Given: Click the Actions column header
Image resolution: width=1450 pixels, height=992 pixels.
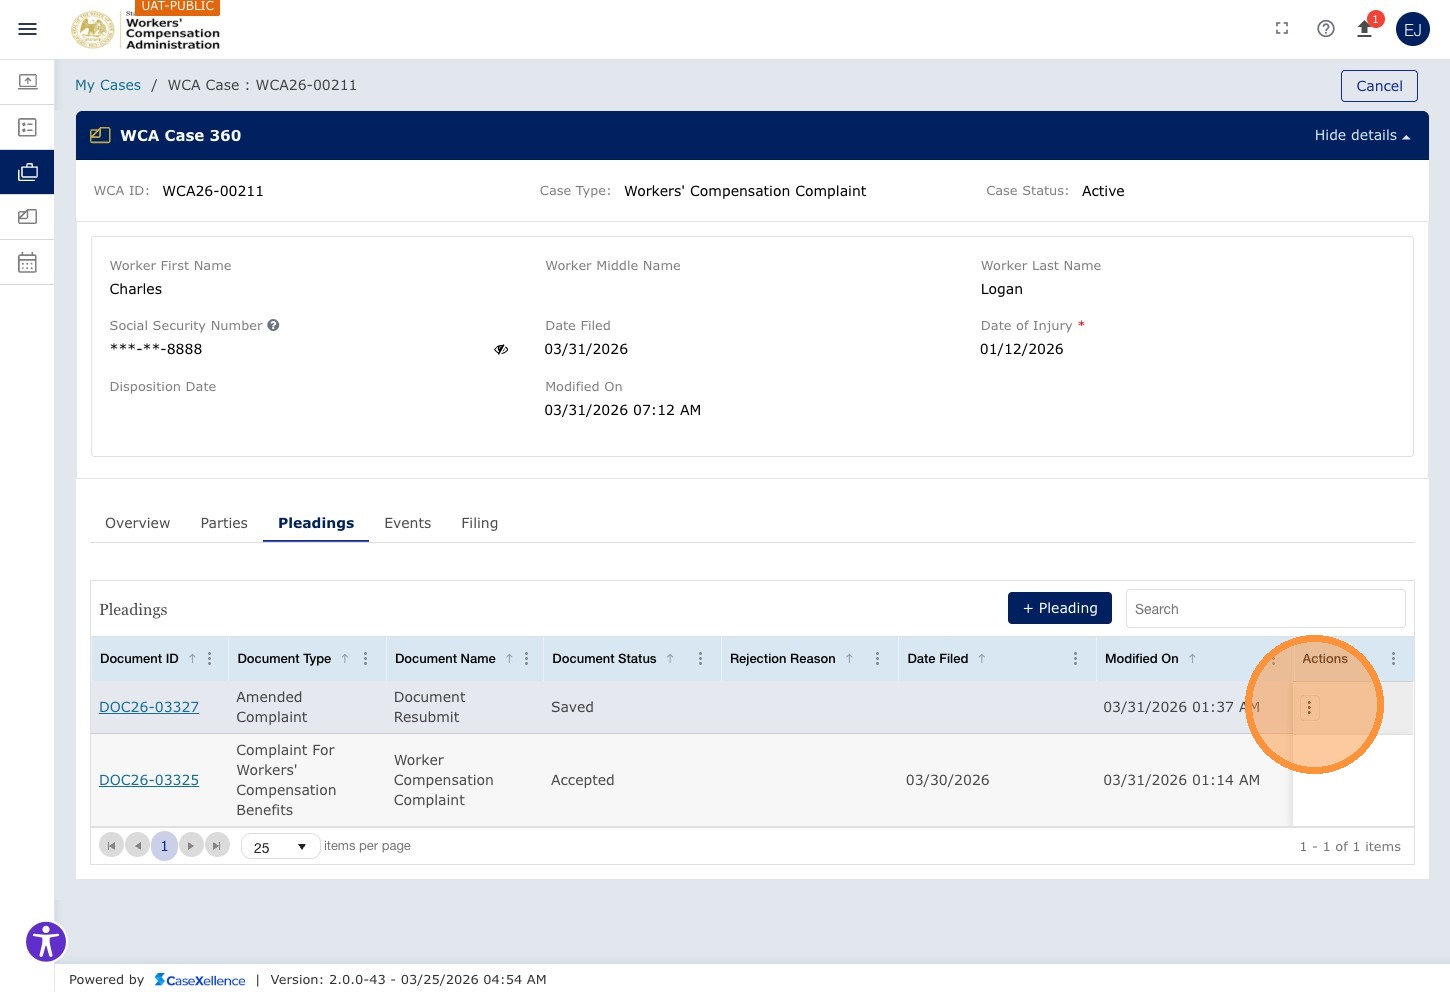Looking at the screenshot, I should coord(1325,659).
